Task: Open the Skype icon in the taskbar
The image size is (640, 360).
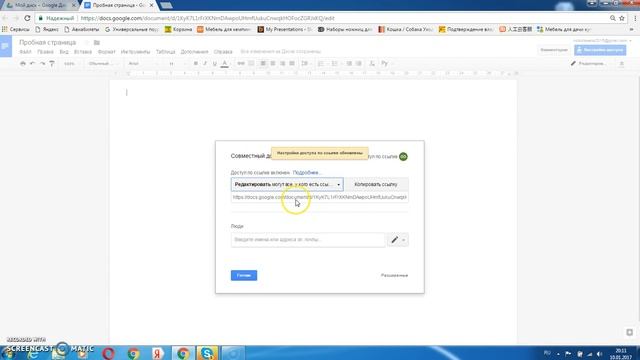Action: pyautogui.click(x=207, y=353)
